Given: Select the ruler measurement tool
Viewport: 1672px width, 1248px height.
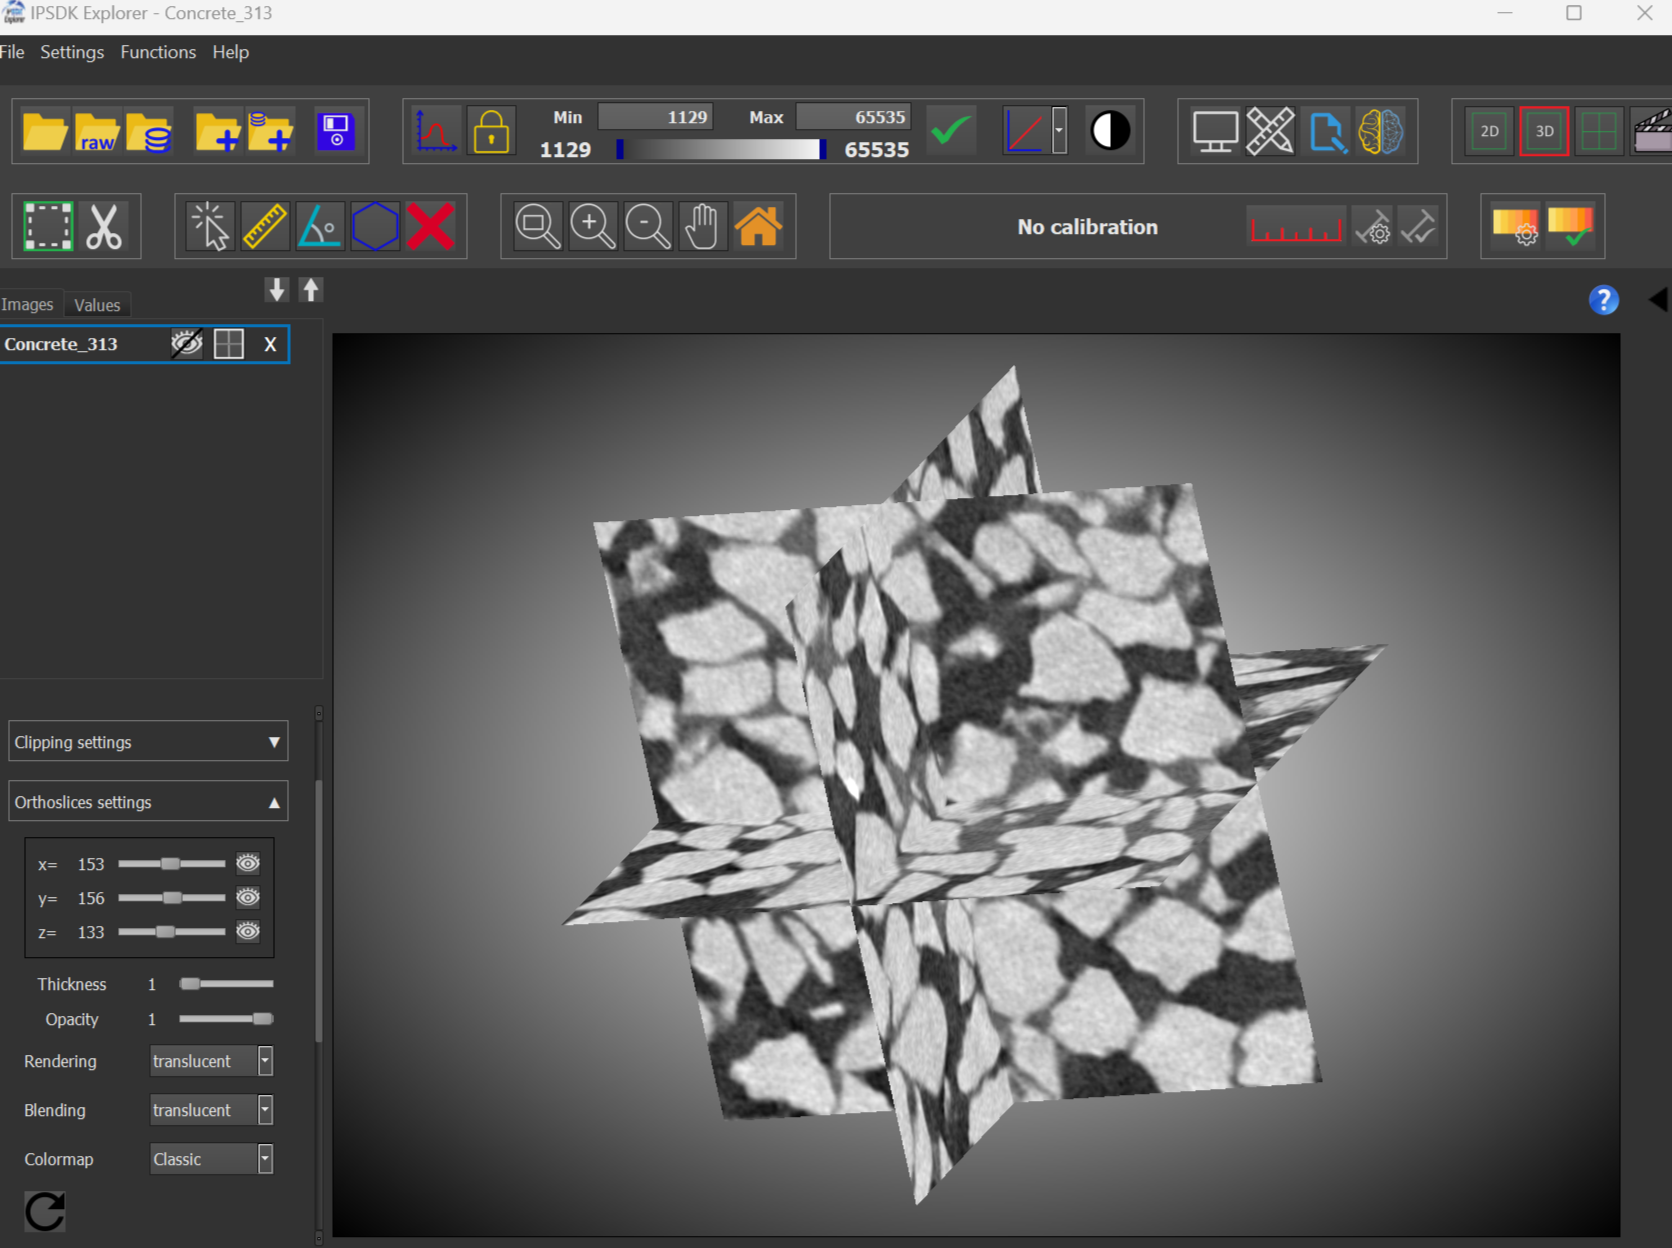Looking at the screenshot, I should click(265, 226).
